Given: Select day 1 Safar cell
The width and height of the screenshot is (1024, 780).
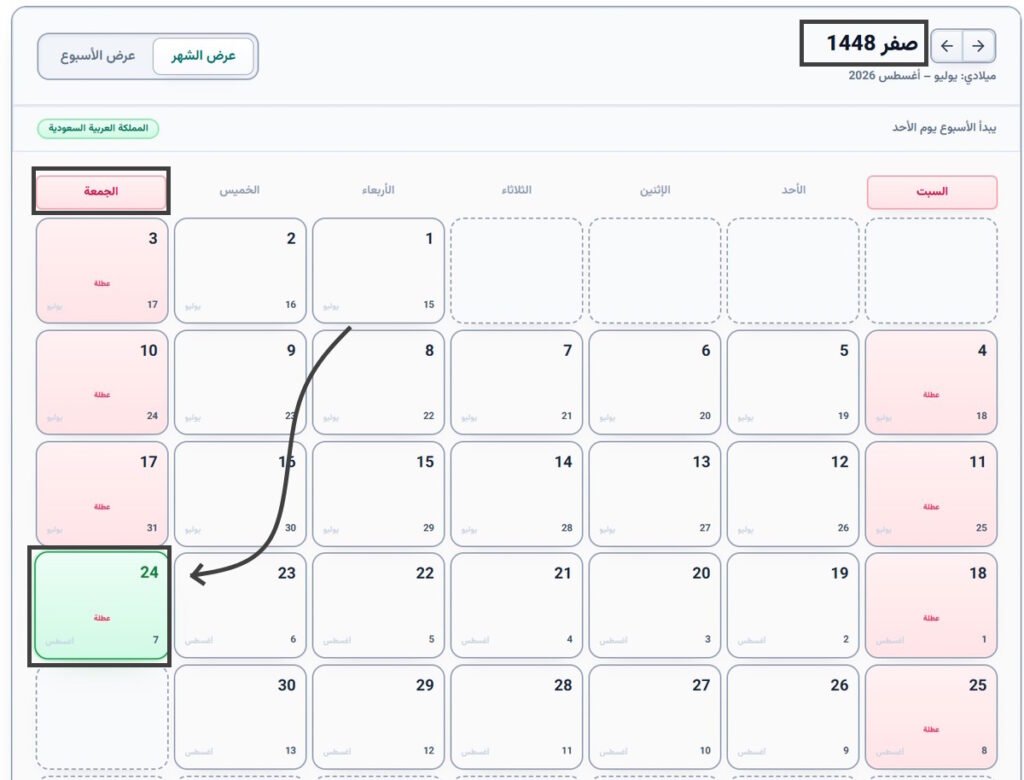Looking at the screenshot, I should coord(378,270).
